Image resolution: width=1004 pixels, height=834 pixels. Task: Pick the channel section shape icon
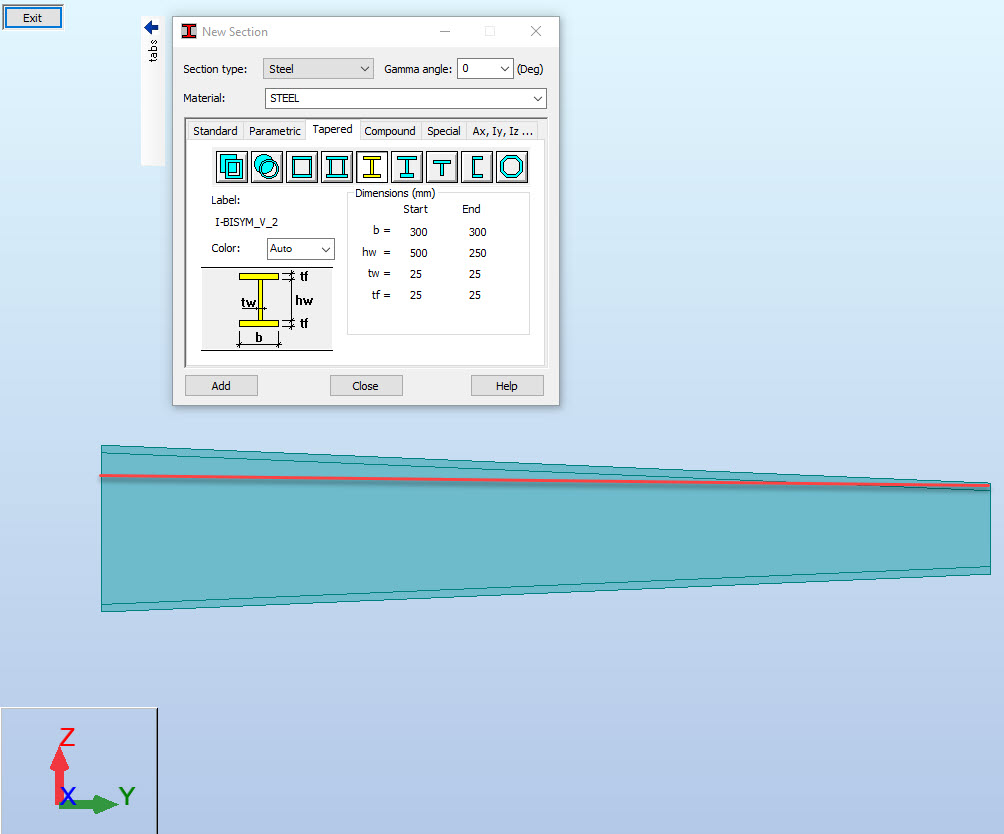476,166
